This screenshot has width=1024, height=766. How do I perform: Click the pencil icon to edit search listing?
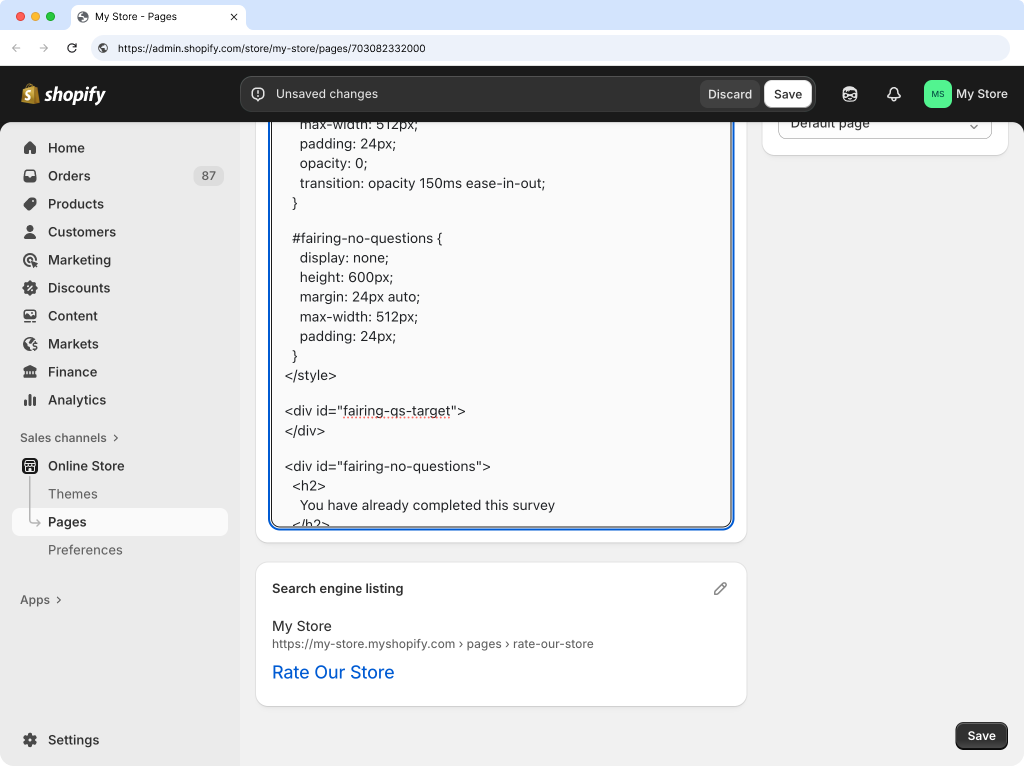tap(720, 589)
